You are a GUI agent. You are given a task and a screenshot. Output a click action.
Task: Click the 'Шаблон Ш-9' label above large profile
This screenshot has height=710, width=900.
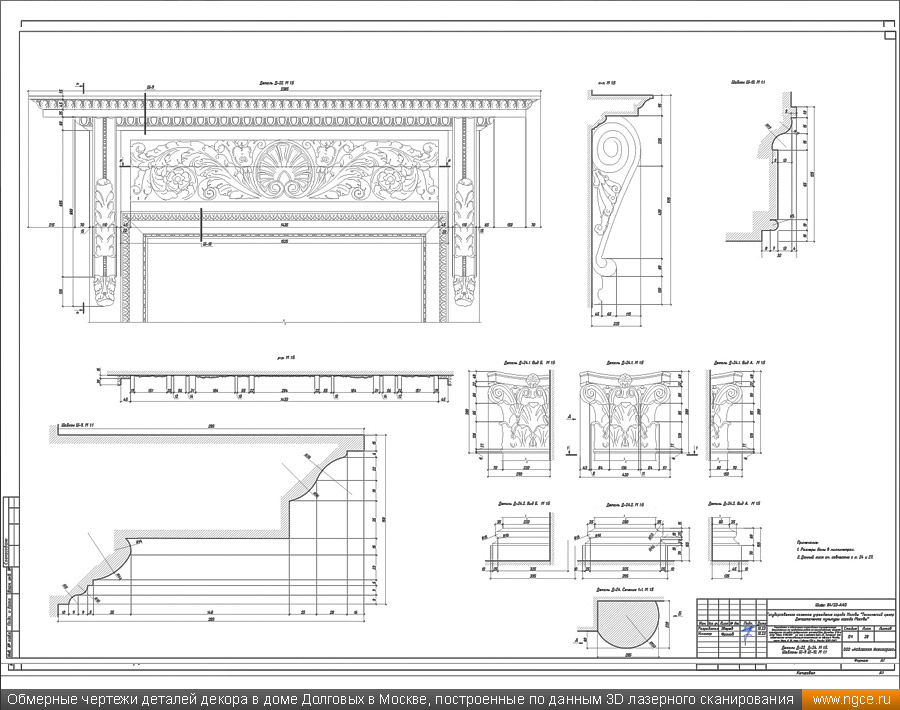78,425
